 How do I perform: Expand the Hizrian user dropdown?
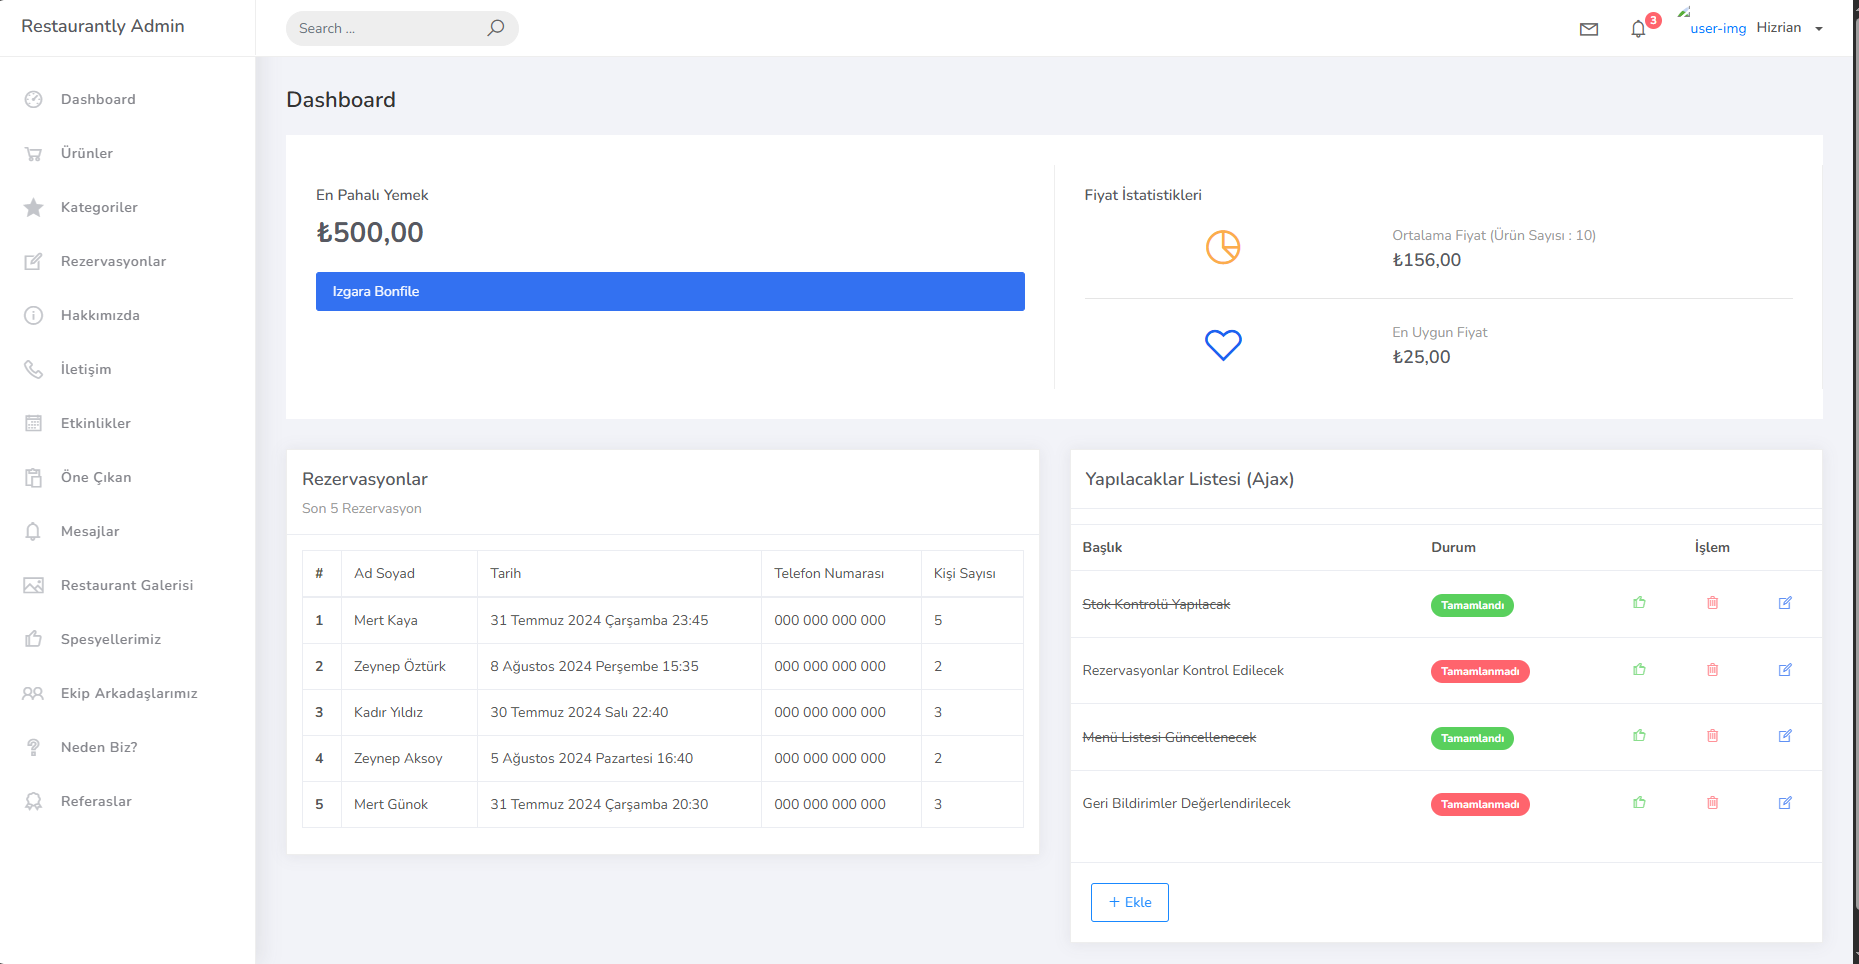tap(1788, 28)
